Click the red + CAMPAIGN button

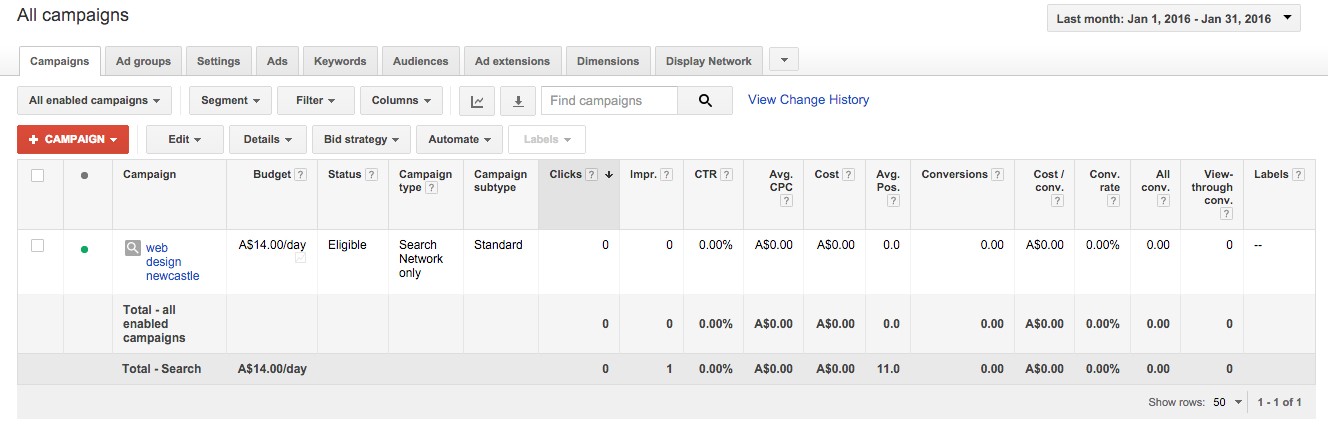click(x=73, y=139)
